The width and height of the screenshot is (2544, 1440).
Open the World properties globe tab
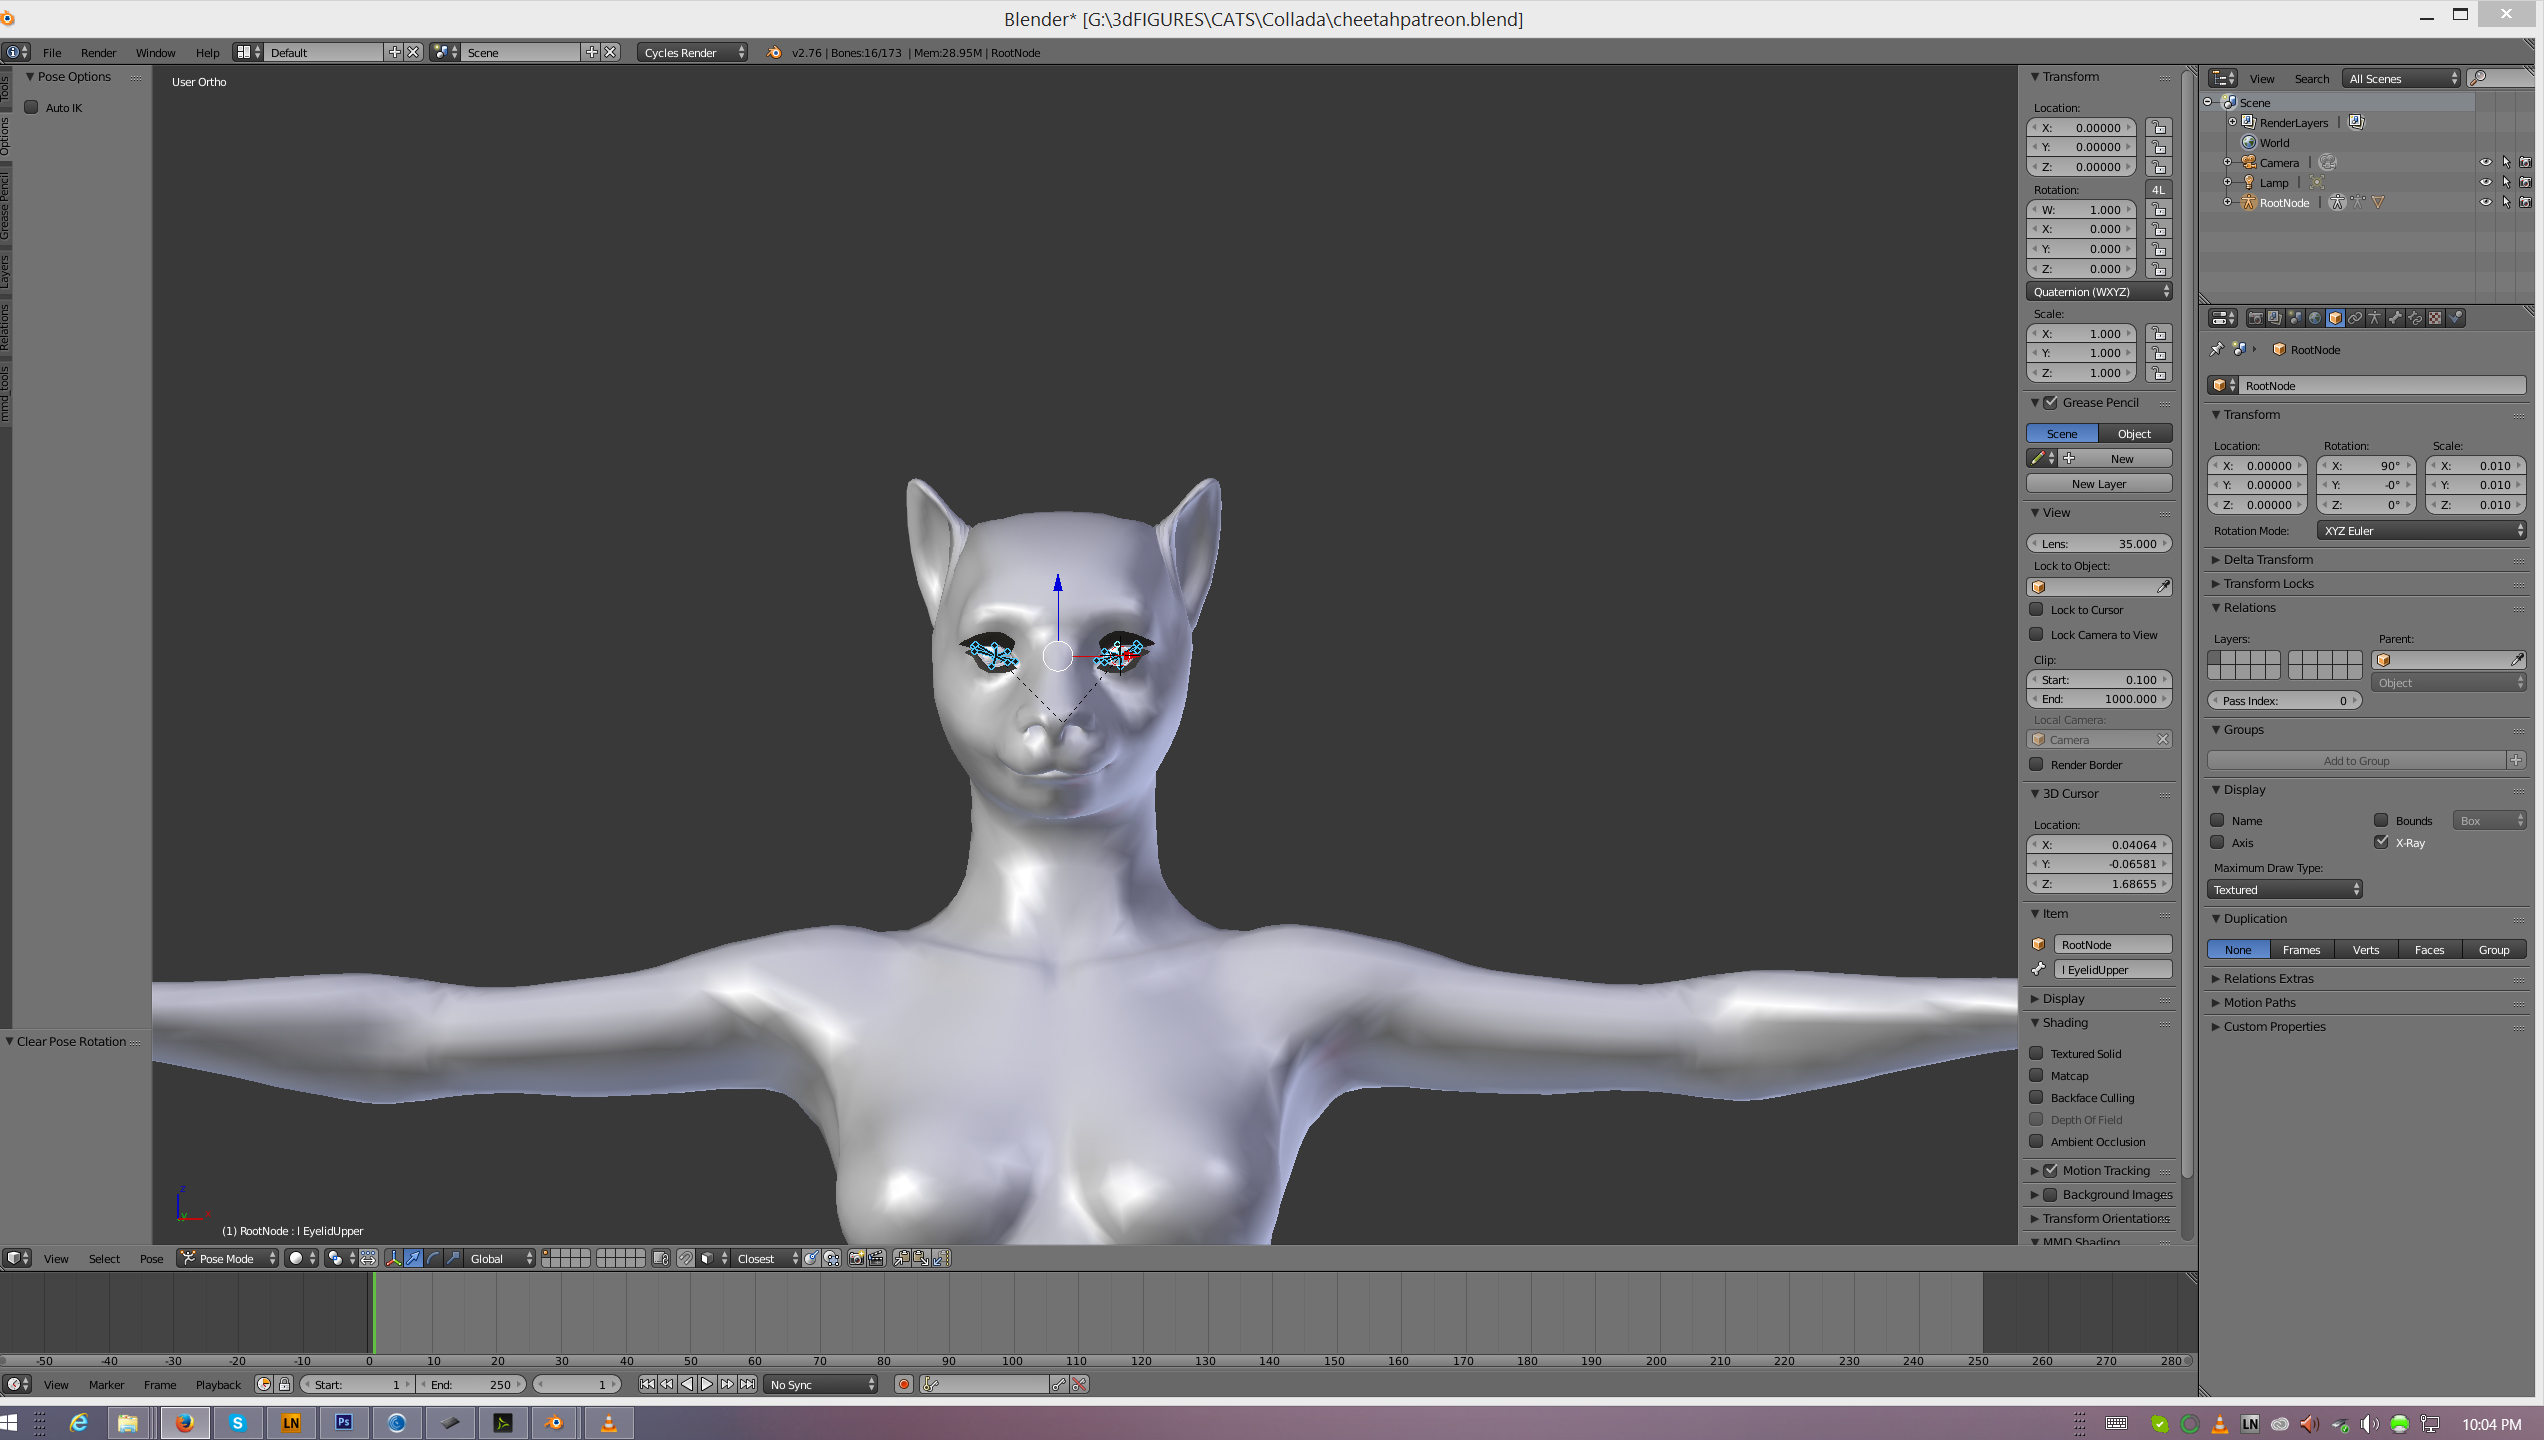(x=2315, y=318)
